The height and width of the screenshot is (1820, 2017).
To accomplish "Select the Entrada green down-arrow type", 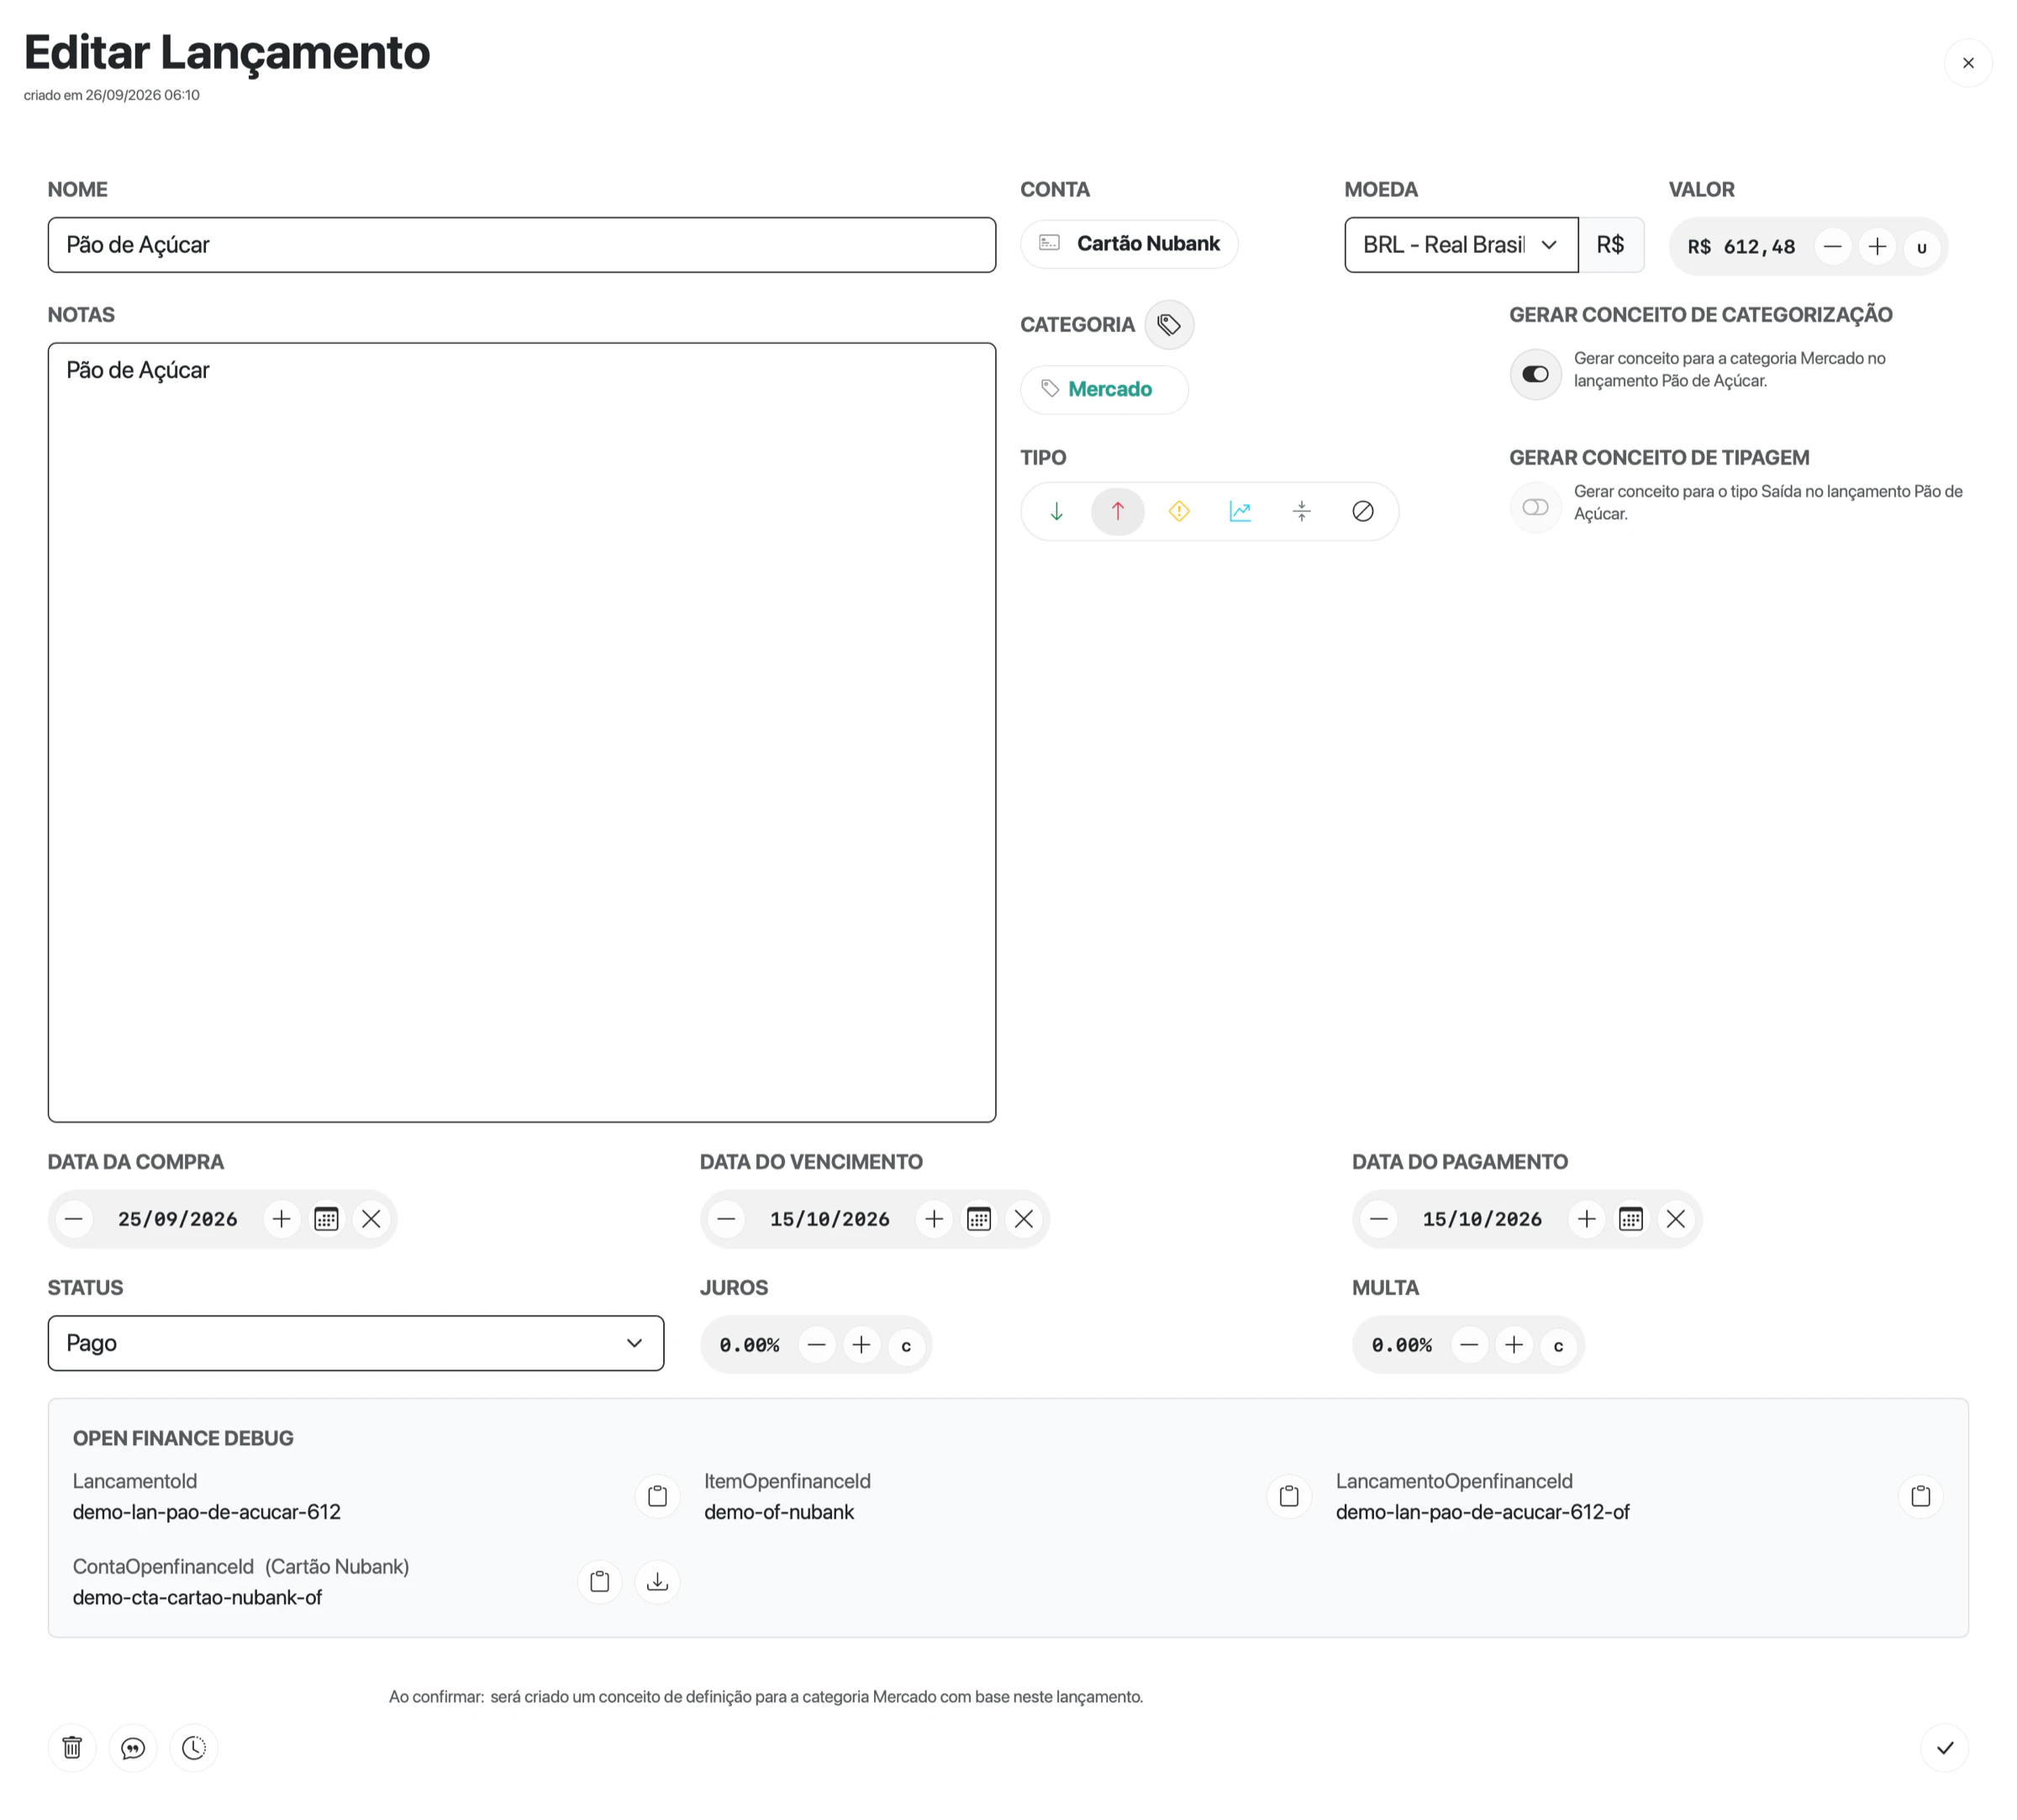I will (x=1056, y=511).
